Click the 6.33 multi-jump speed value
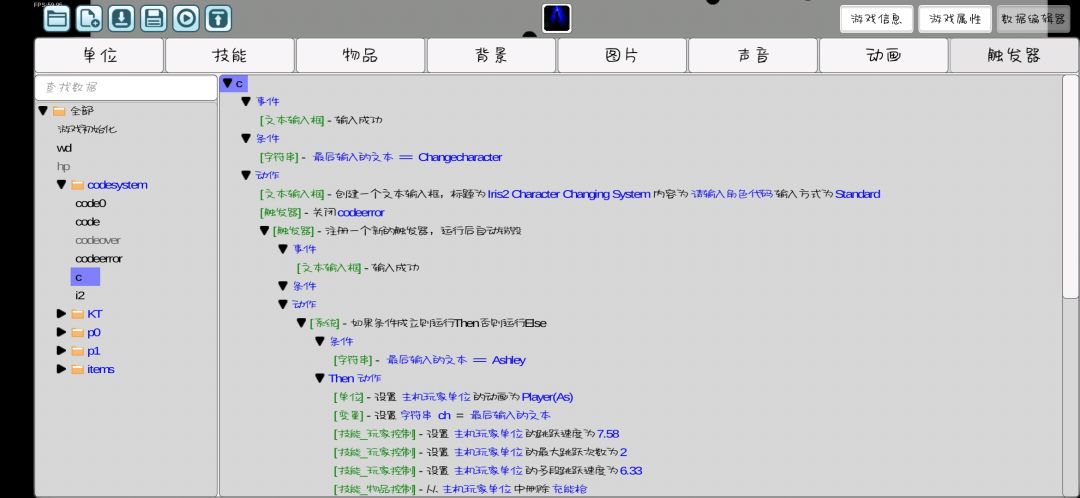 pos(631,471)
